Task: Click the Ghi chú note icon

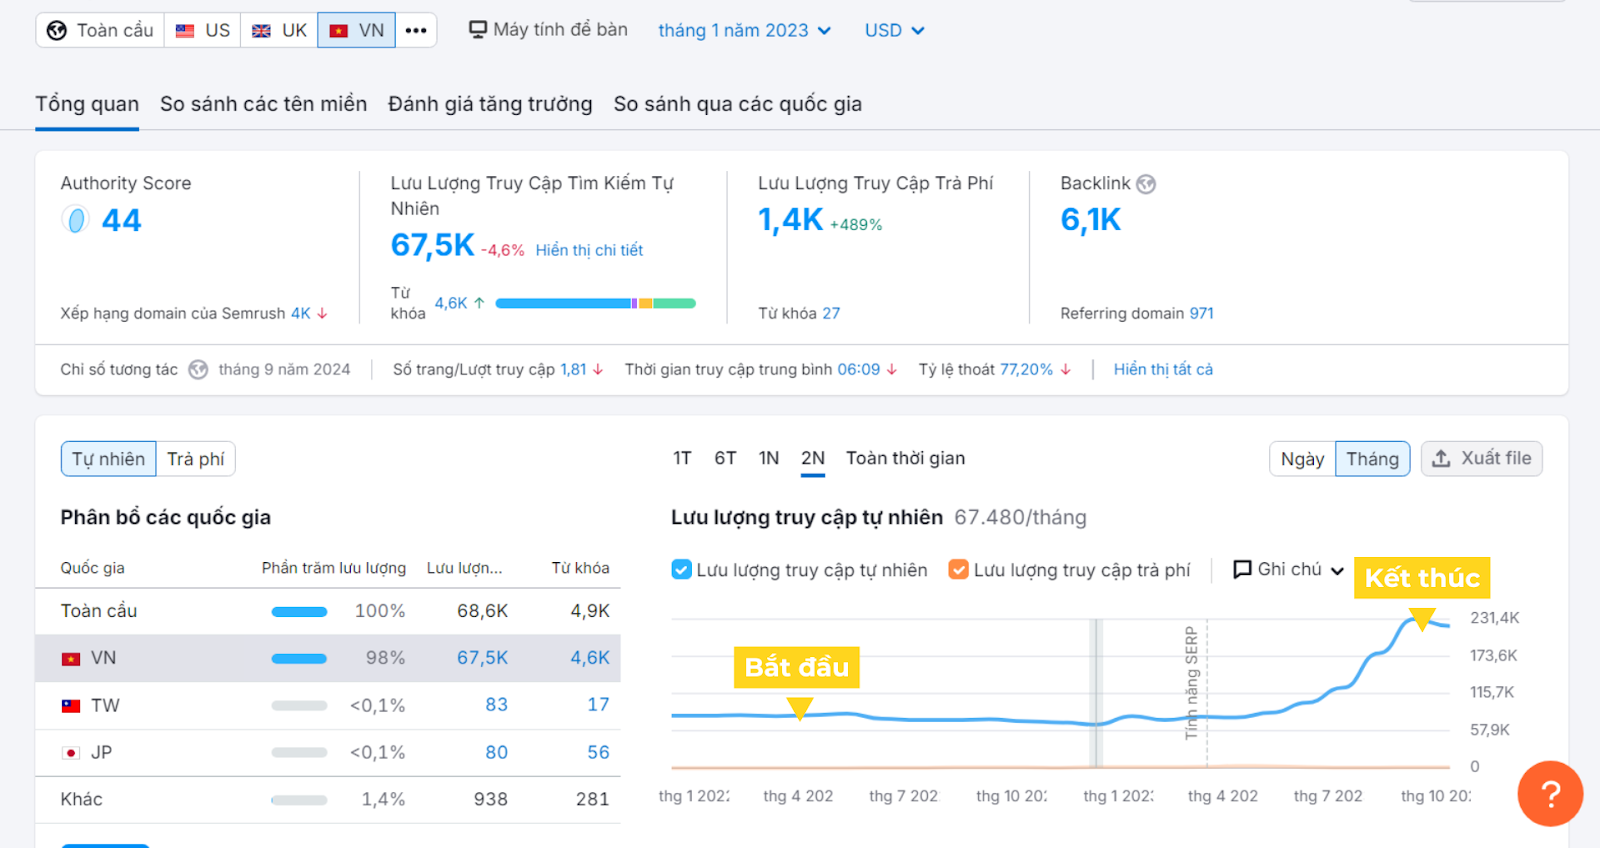Action: [1242, 569]
